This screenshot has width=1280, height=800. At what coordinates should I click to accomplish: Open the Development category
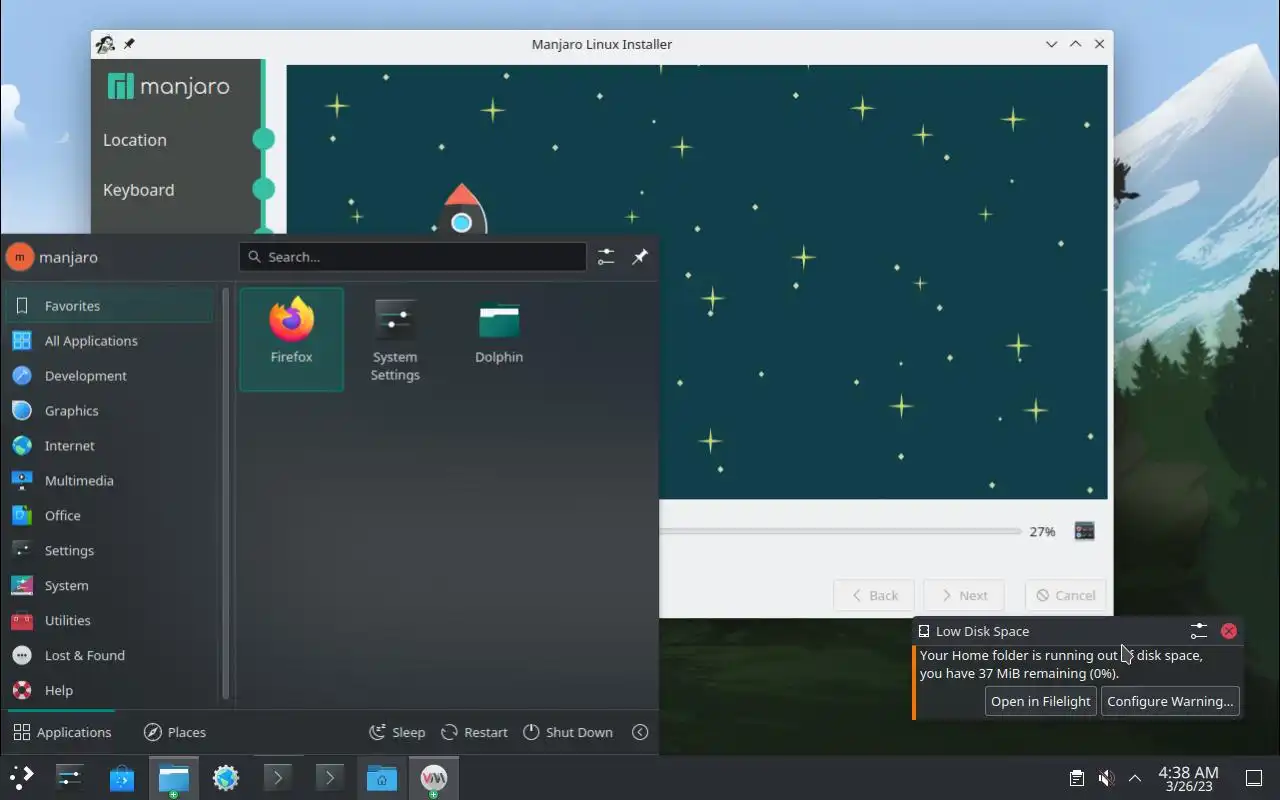point(110,376)
